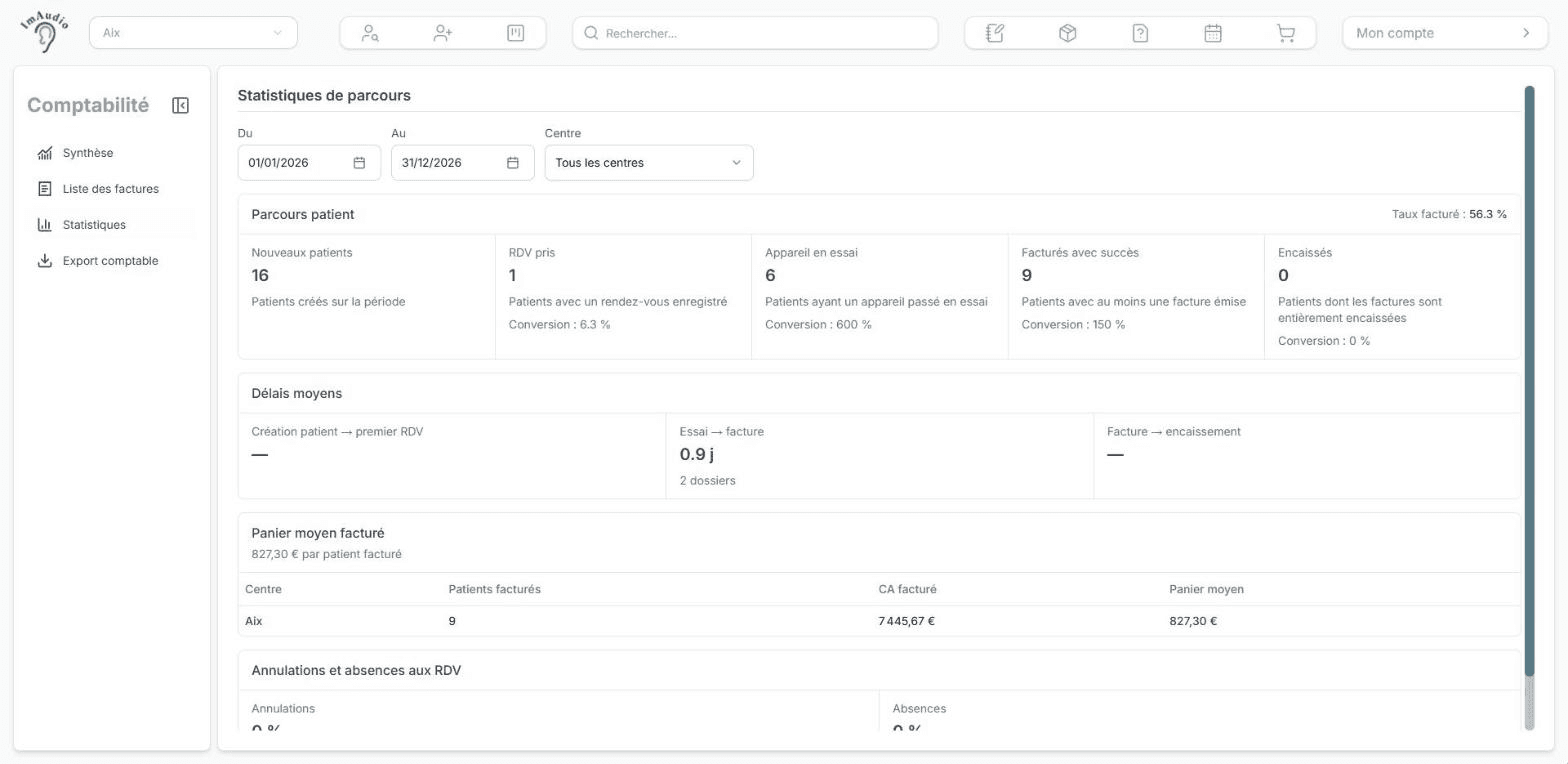Open the notebook with pencil icon
Screen dimensions: 1568x764
995,33
